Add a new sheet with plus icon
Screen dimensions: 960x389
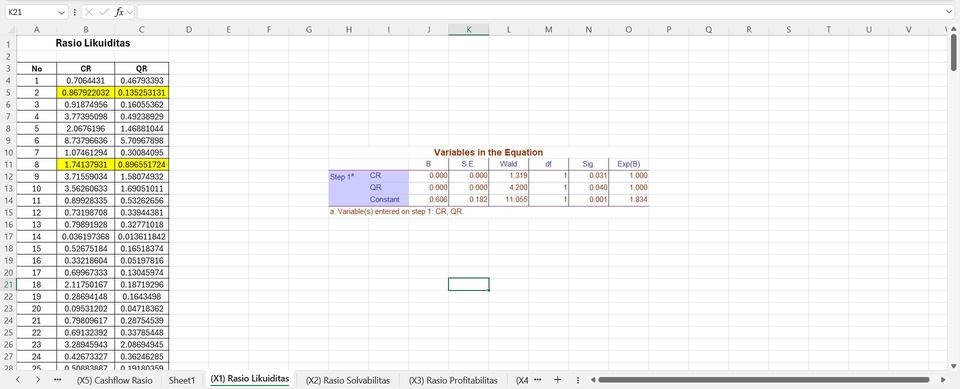(557, 380)
